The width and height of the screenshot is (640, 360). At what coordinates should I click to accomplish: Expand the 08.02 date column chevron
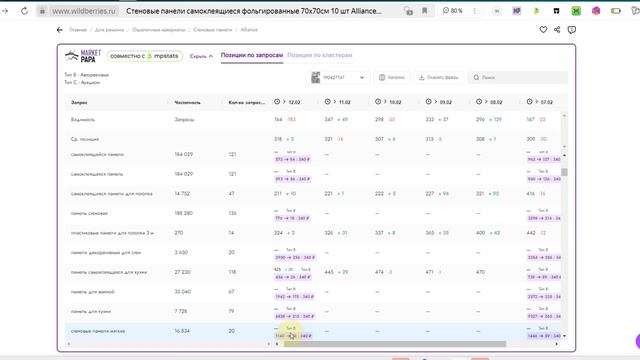(486, 102)
